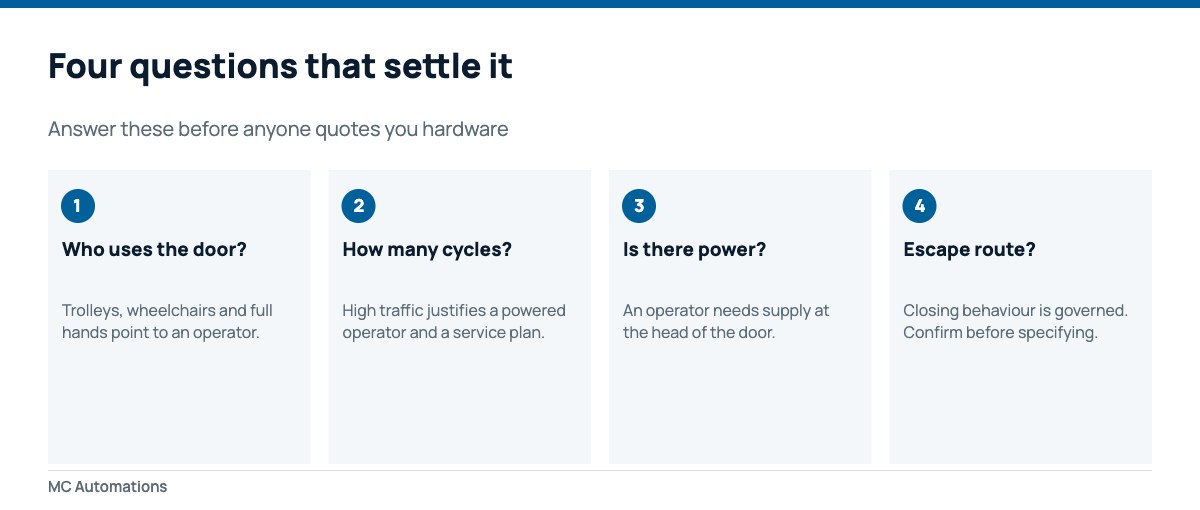
Task: Select the 'Who uses the door?' heading
Action: click(x=154, y=250)
